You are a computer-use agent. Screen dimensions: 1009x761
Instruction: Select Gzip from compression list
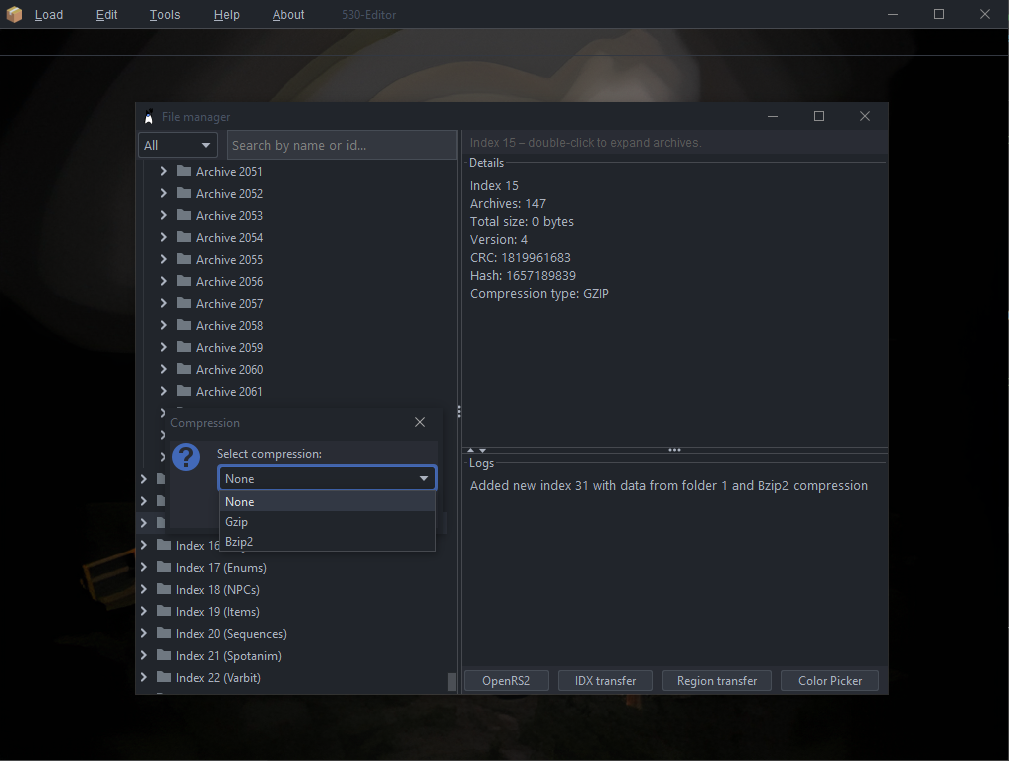click(x=237, y=522)
